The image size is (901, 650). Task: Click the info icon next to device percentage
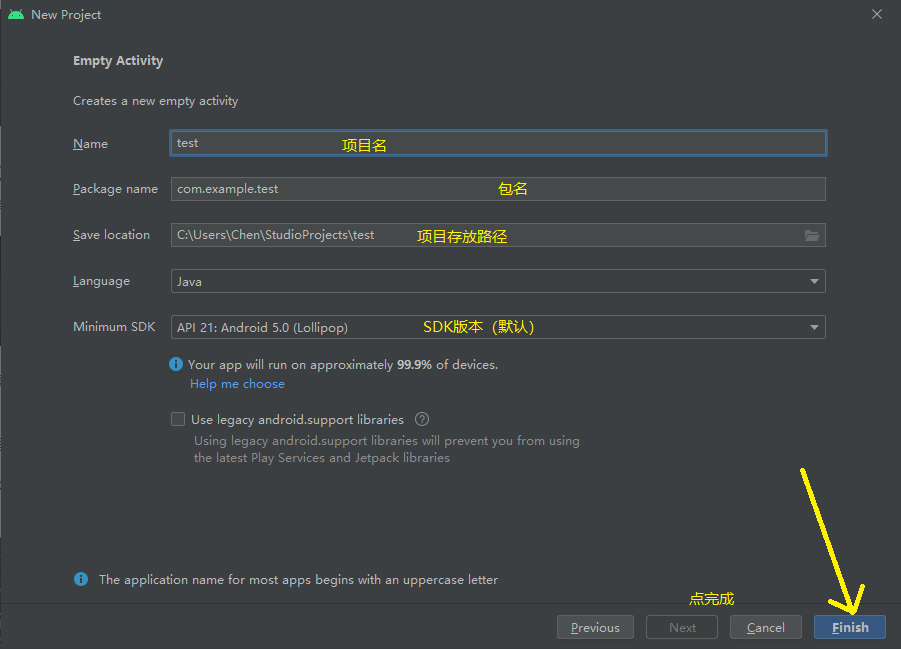(176, 364)
